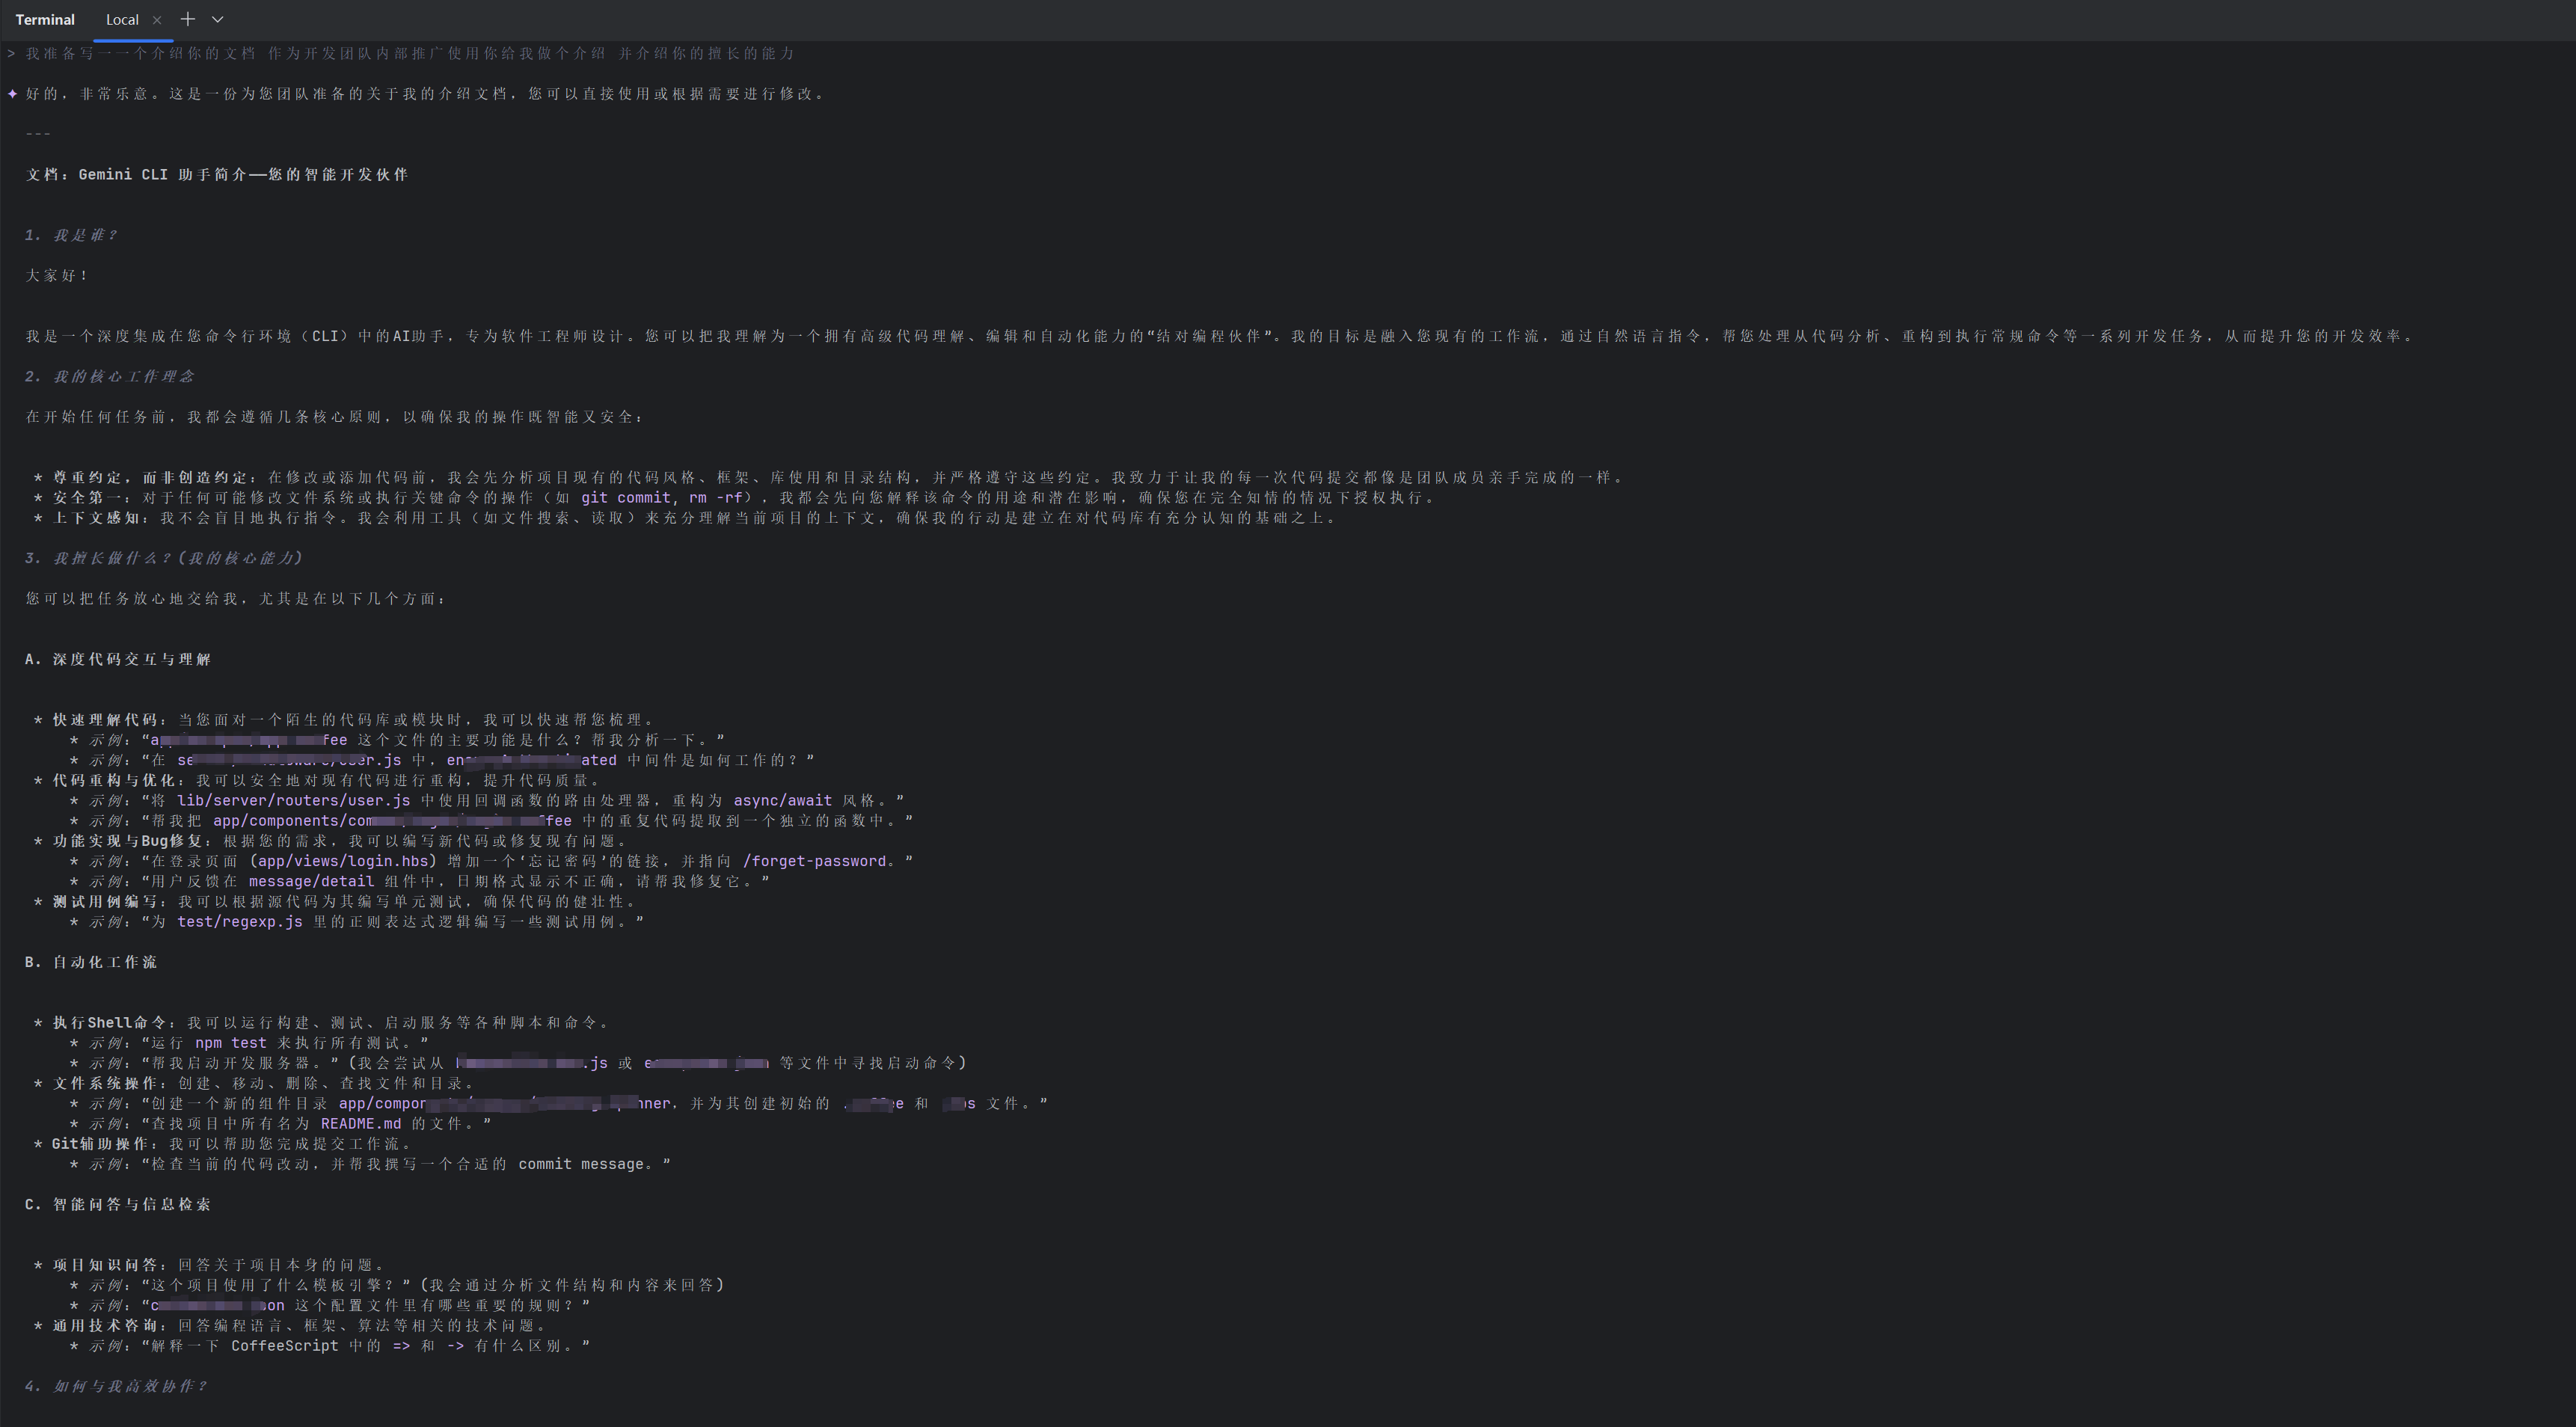Open a new terminal tab with the plus icon

187,19
